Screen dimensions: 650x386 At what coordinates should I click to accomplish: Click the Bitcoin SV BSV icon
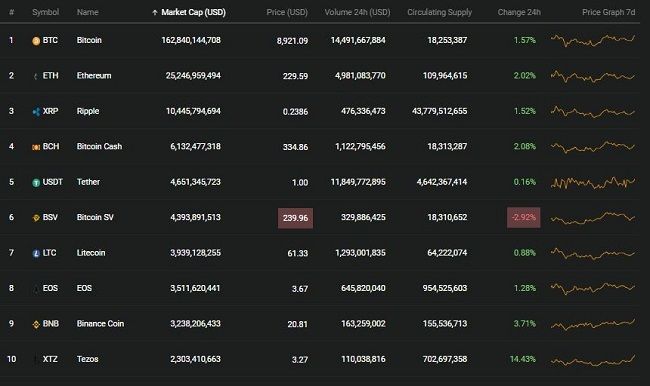(36, 218)
